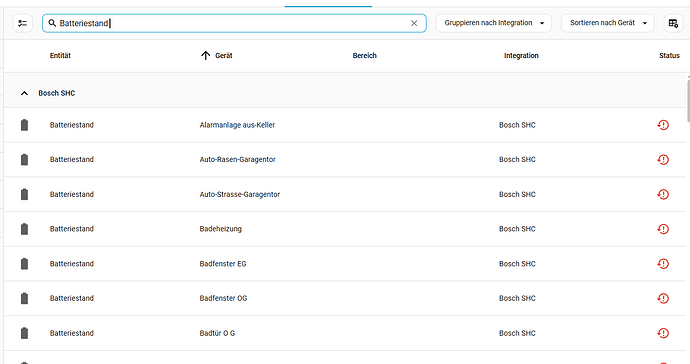
Task: Click status icon for Badfenster EG
Action: [x=663, y=264]
